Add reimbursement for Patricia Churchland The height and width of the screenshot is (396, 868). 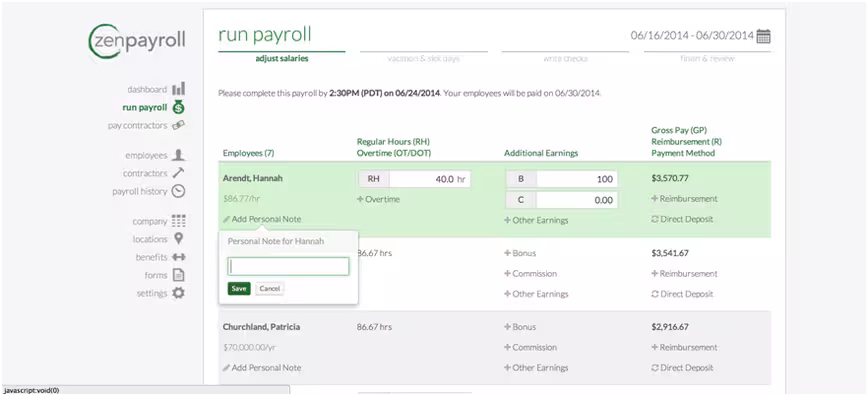point(684,347)
